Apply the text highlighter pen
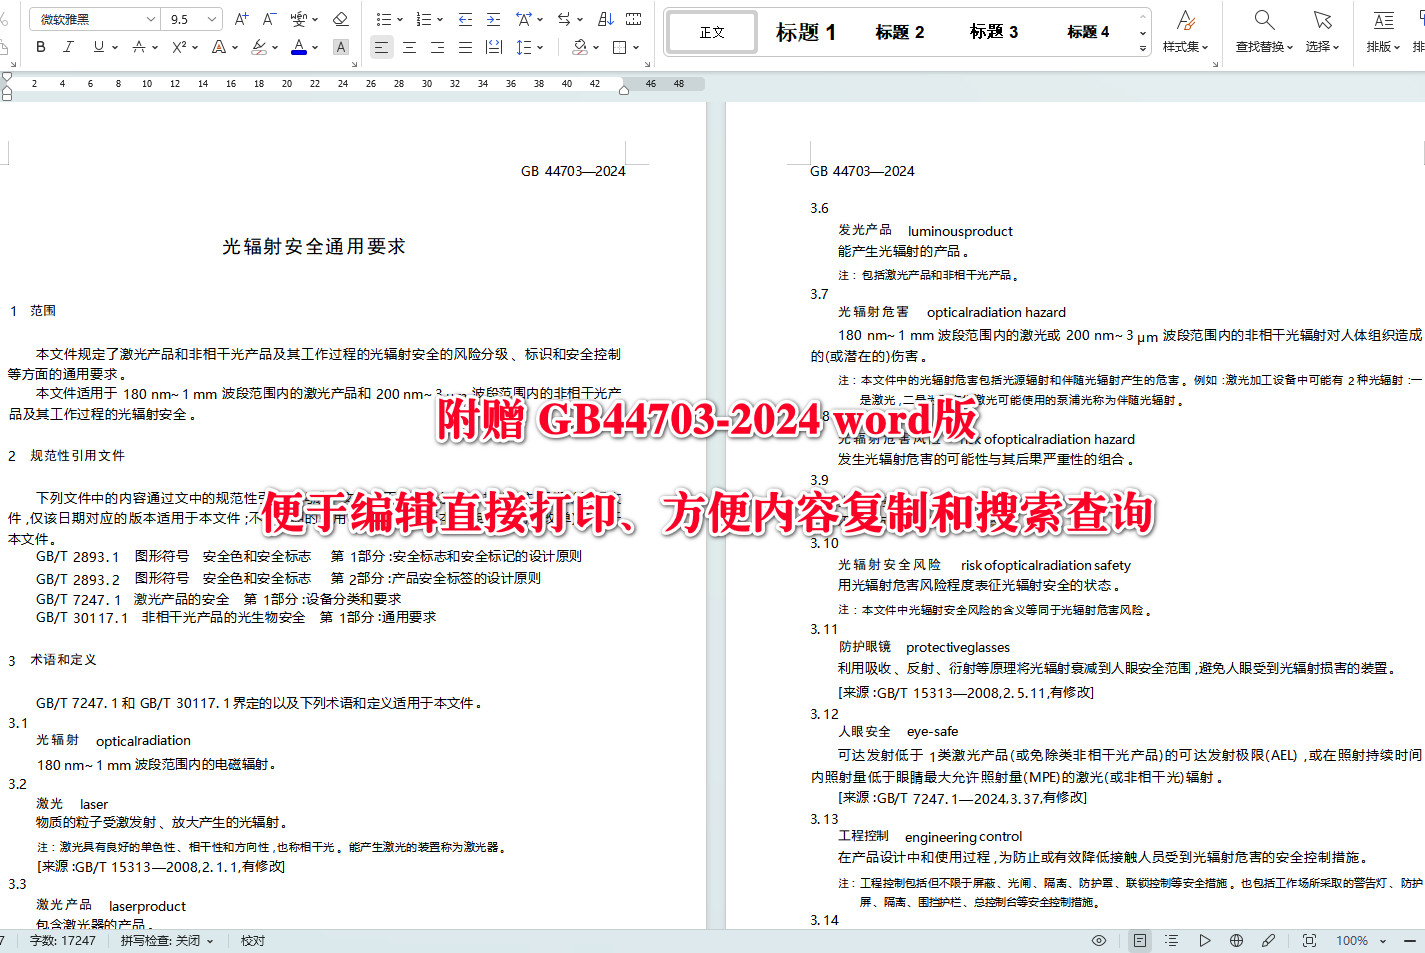Screen dimensions: 1425x953 tap(259, 47)
